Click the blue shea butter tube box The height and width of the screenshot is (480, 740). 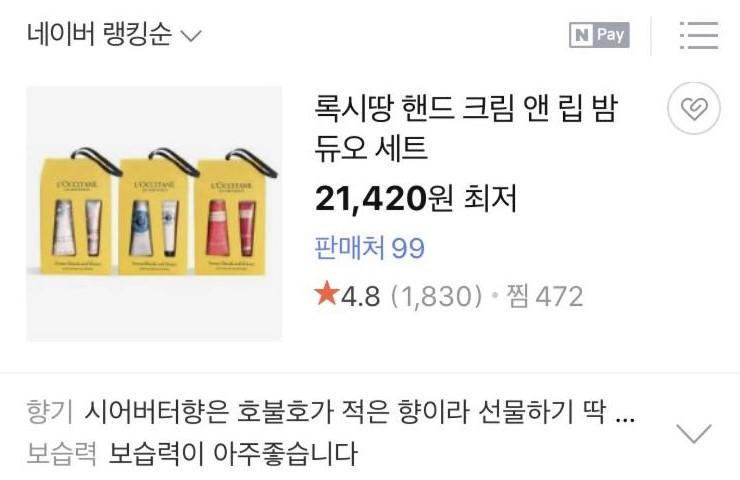coord(153,216)
